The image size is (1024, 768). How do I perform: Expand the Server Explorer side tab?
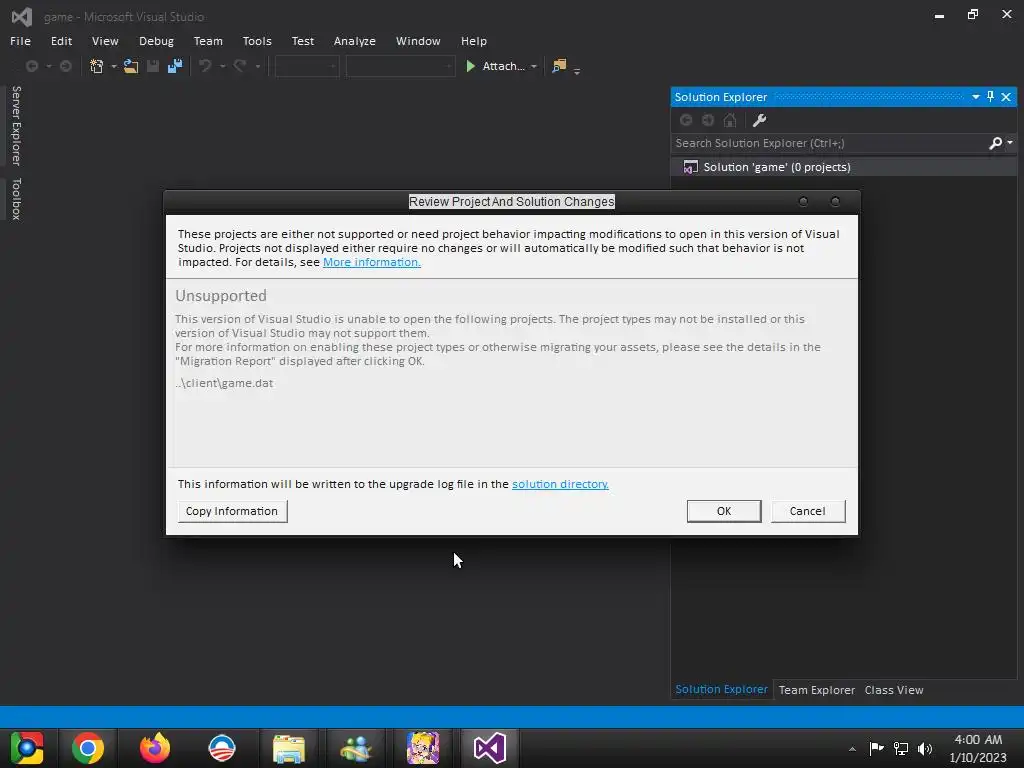(x=16, y=125)
